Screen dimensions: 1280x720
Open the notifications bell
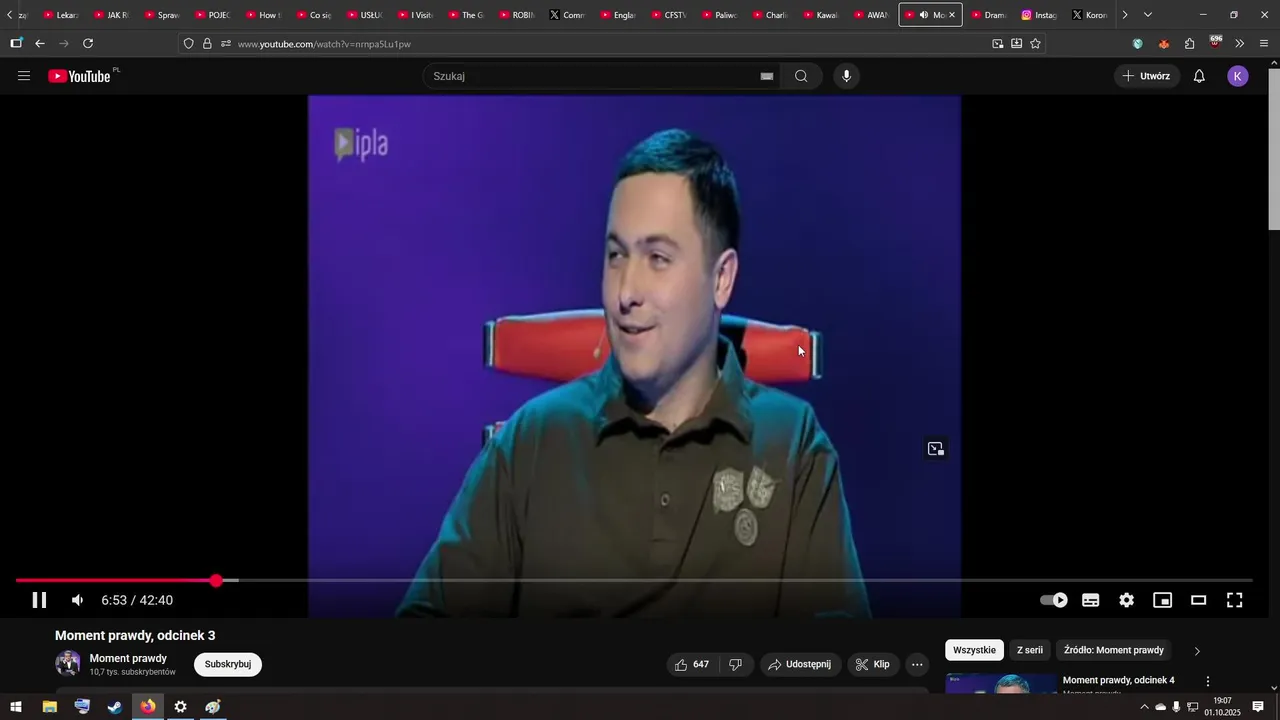tap(1199, 76)
